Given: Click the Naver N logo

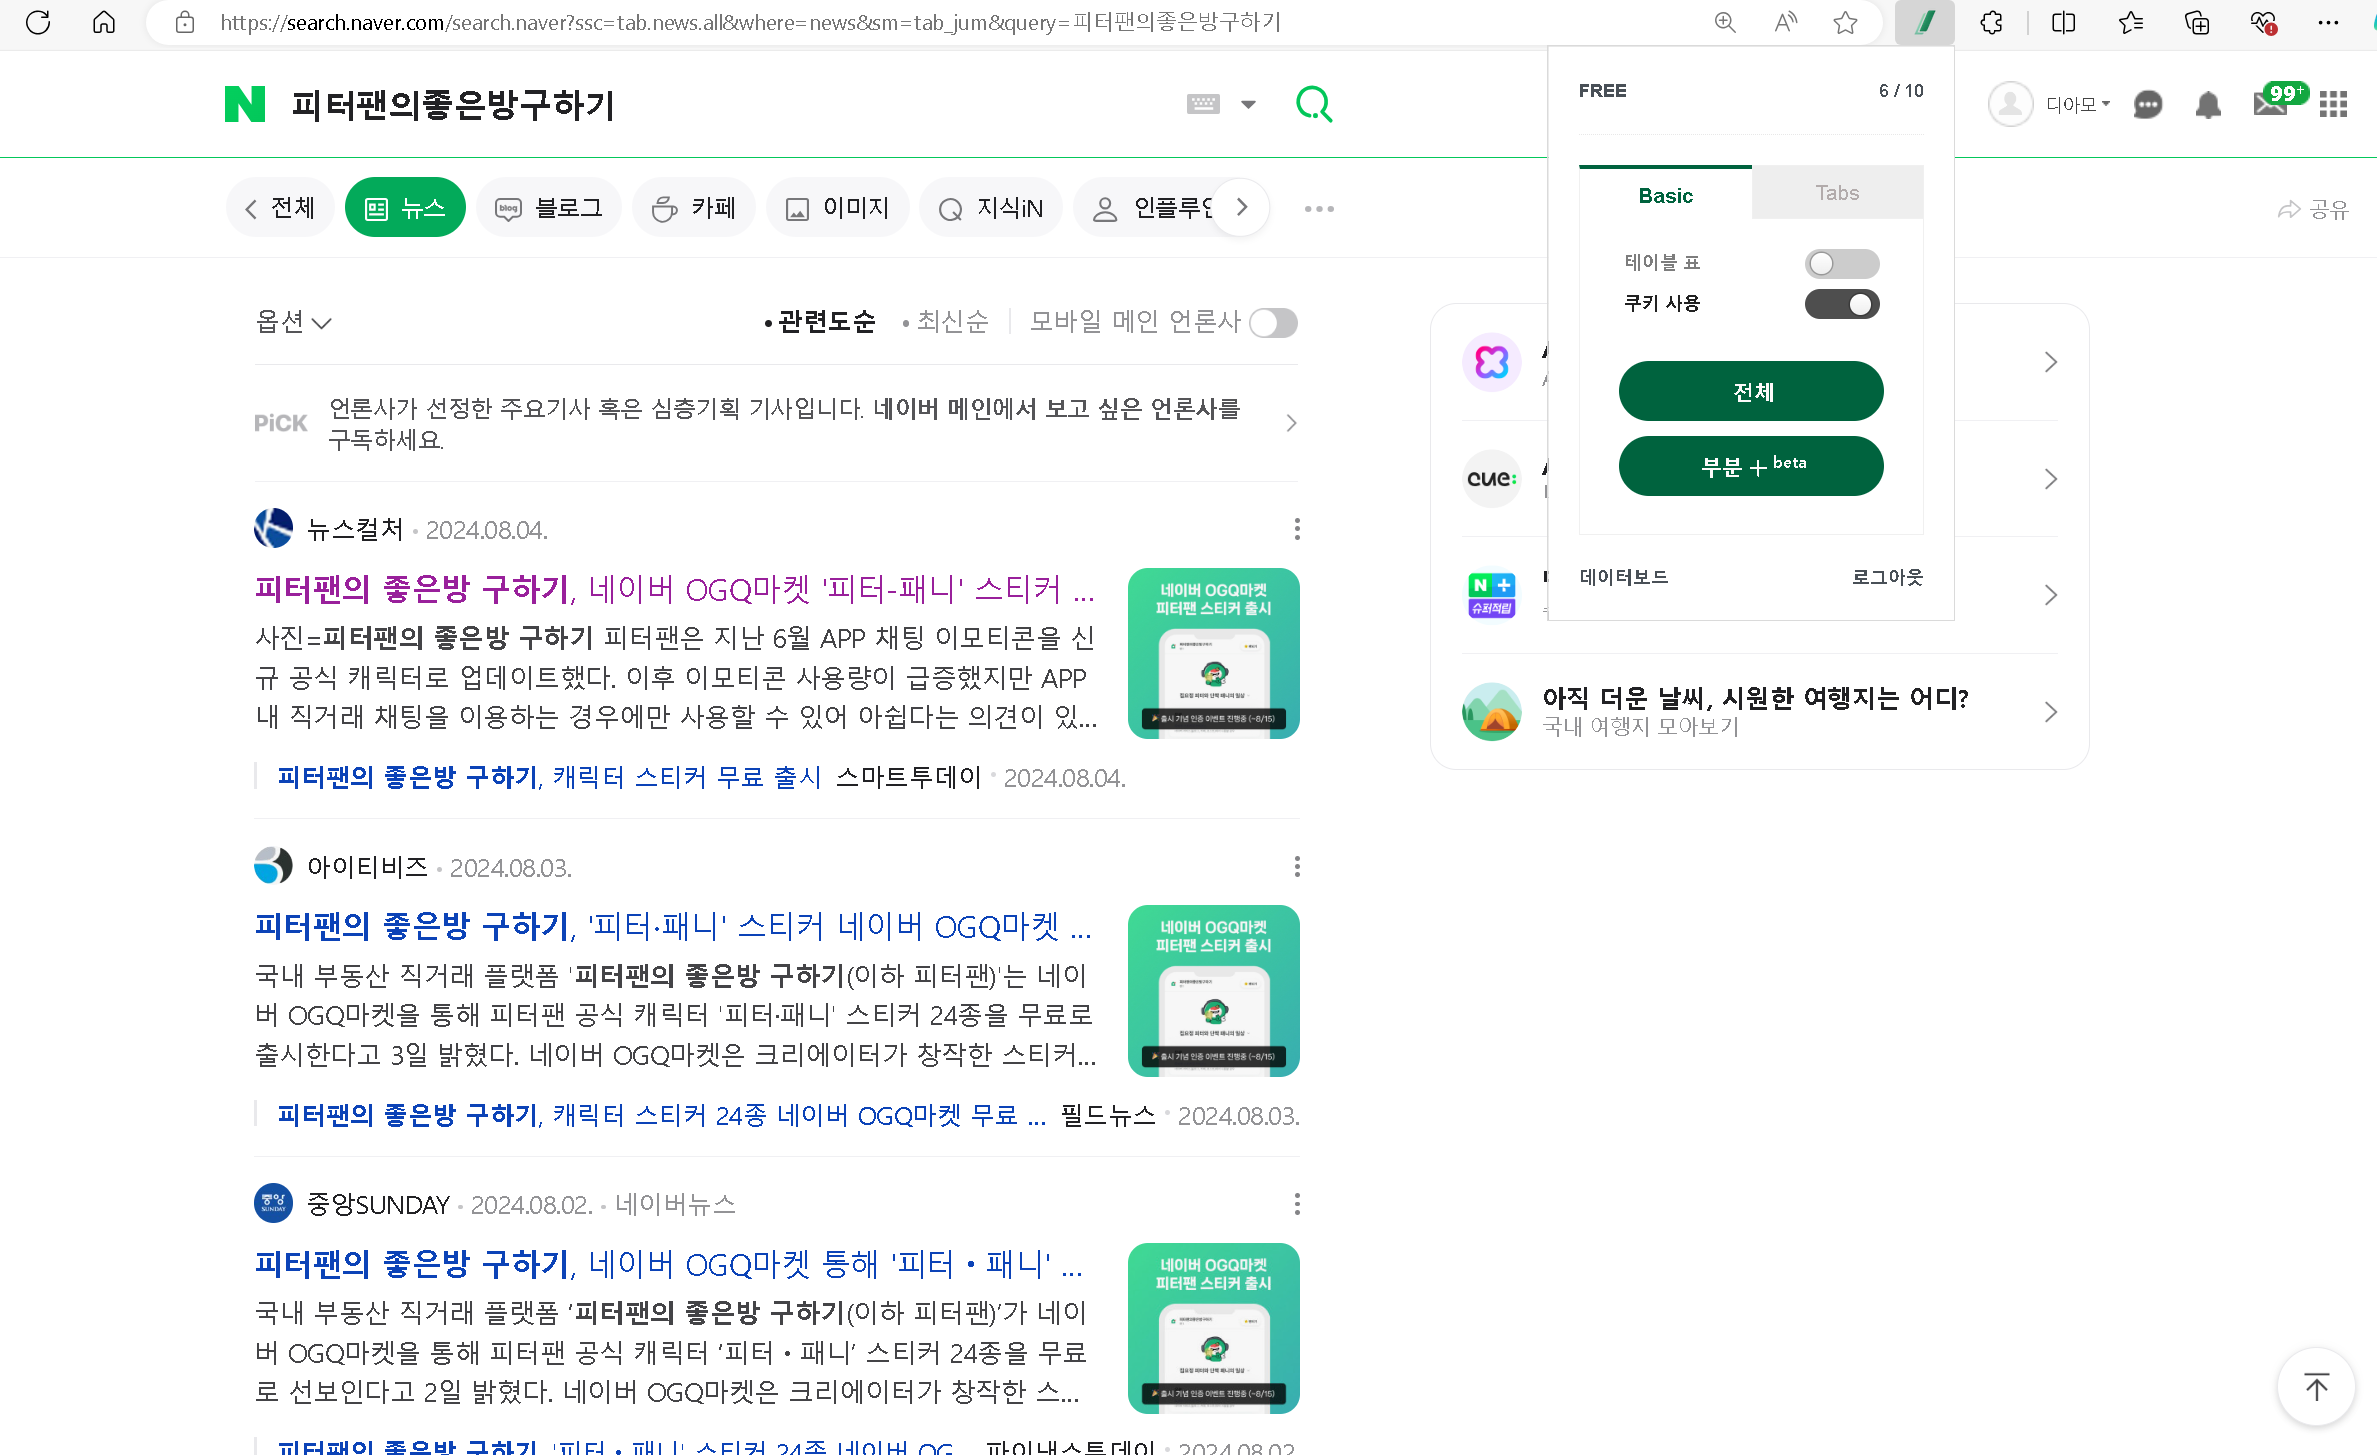Looking at the screenshot, I should coord(245,104).
